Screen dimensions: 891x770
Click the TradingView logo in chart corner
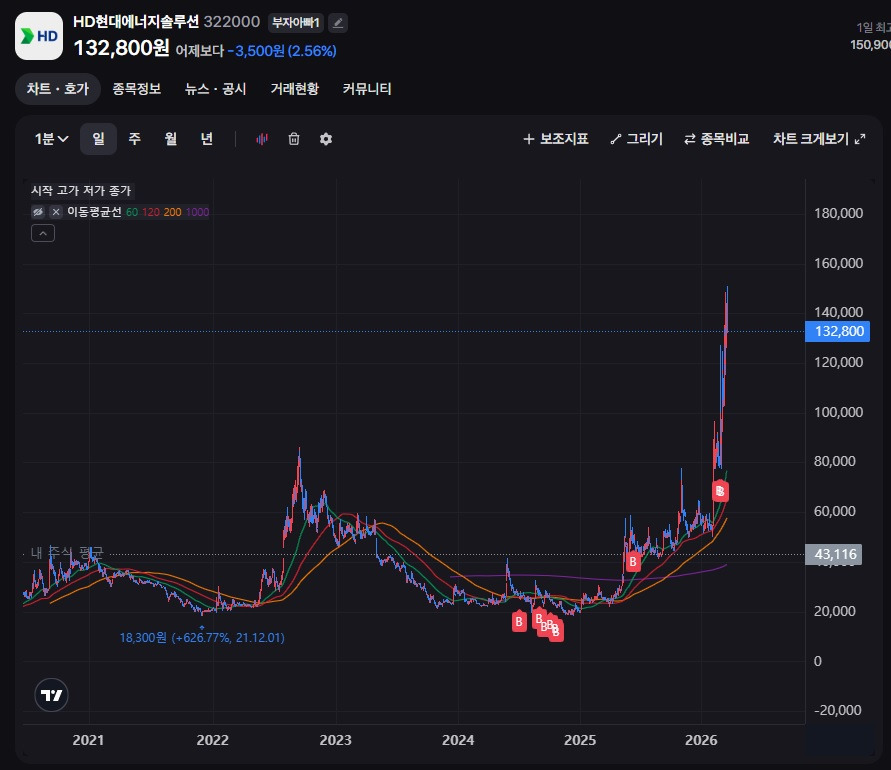click(x=51, y=695)
